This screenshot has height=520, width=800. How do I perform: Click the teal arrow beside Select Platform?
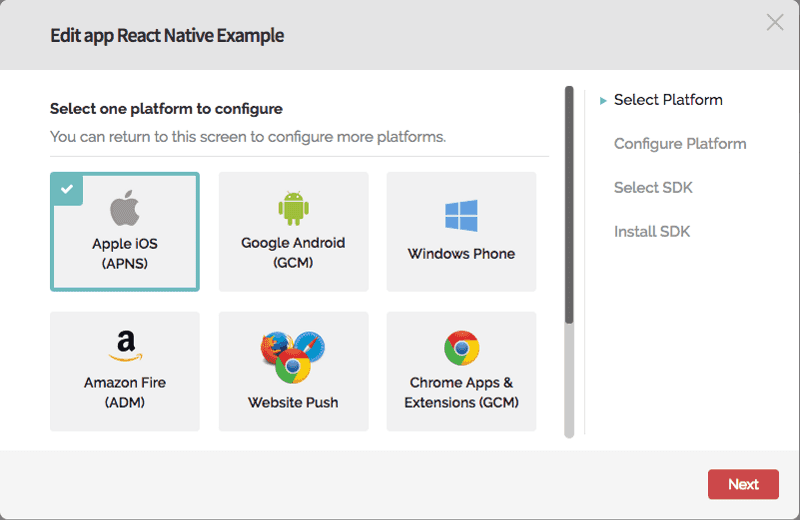pos(603,101)
